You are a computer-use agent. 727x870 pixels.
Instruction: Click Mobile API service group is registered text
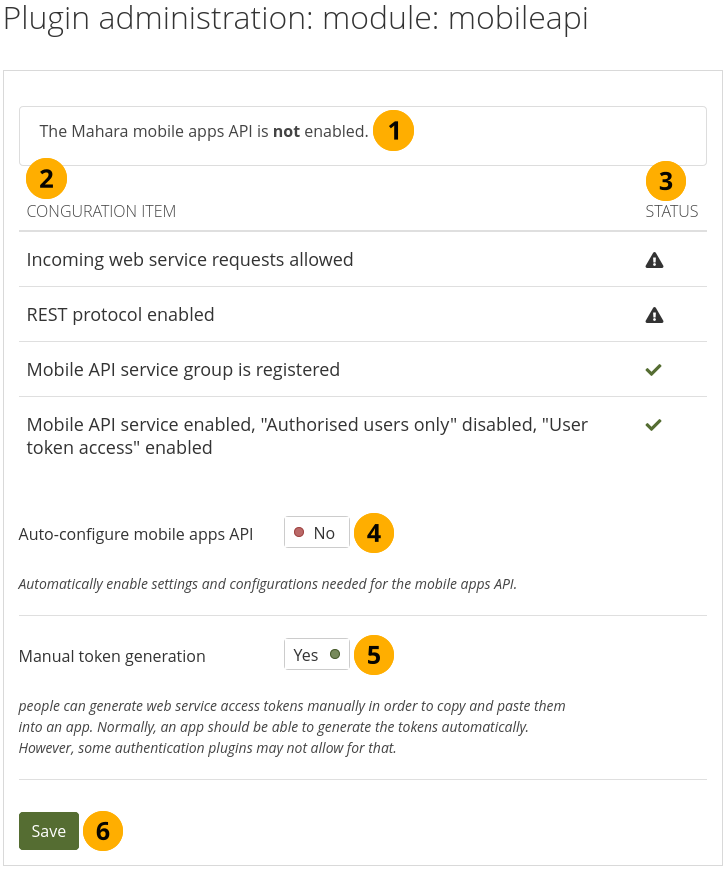[183, 370]
